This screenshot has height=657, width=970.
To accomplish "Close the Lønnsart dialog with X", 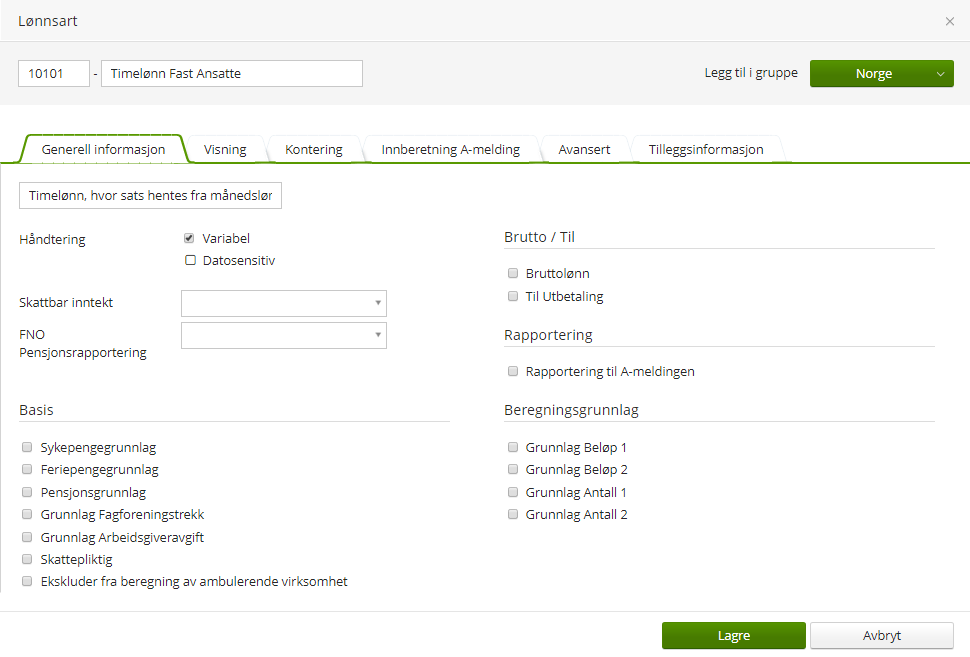I will (x=949, y=21).
